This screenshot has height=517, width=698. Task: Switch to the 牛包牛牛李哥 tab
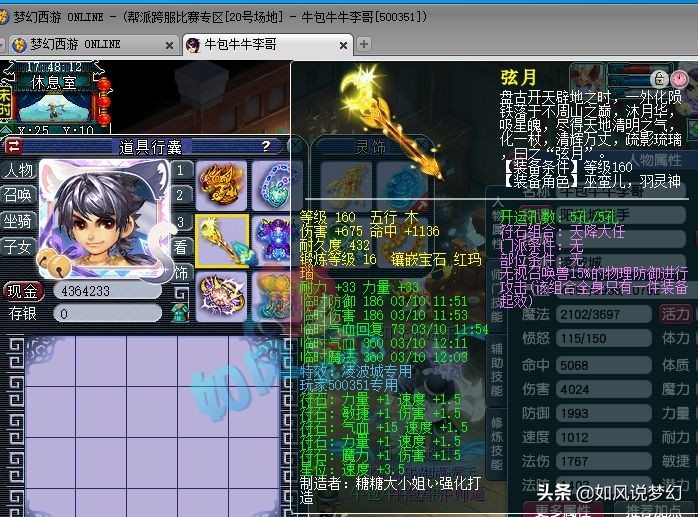point(267,45)
